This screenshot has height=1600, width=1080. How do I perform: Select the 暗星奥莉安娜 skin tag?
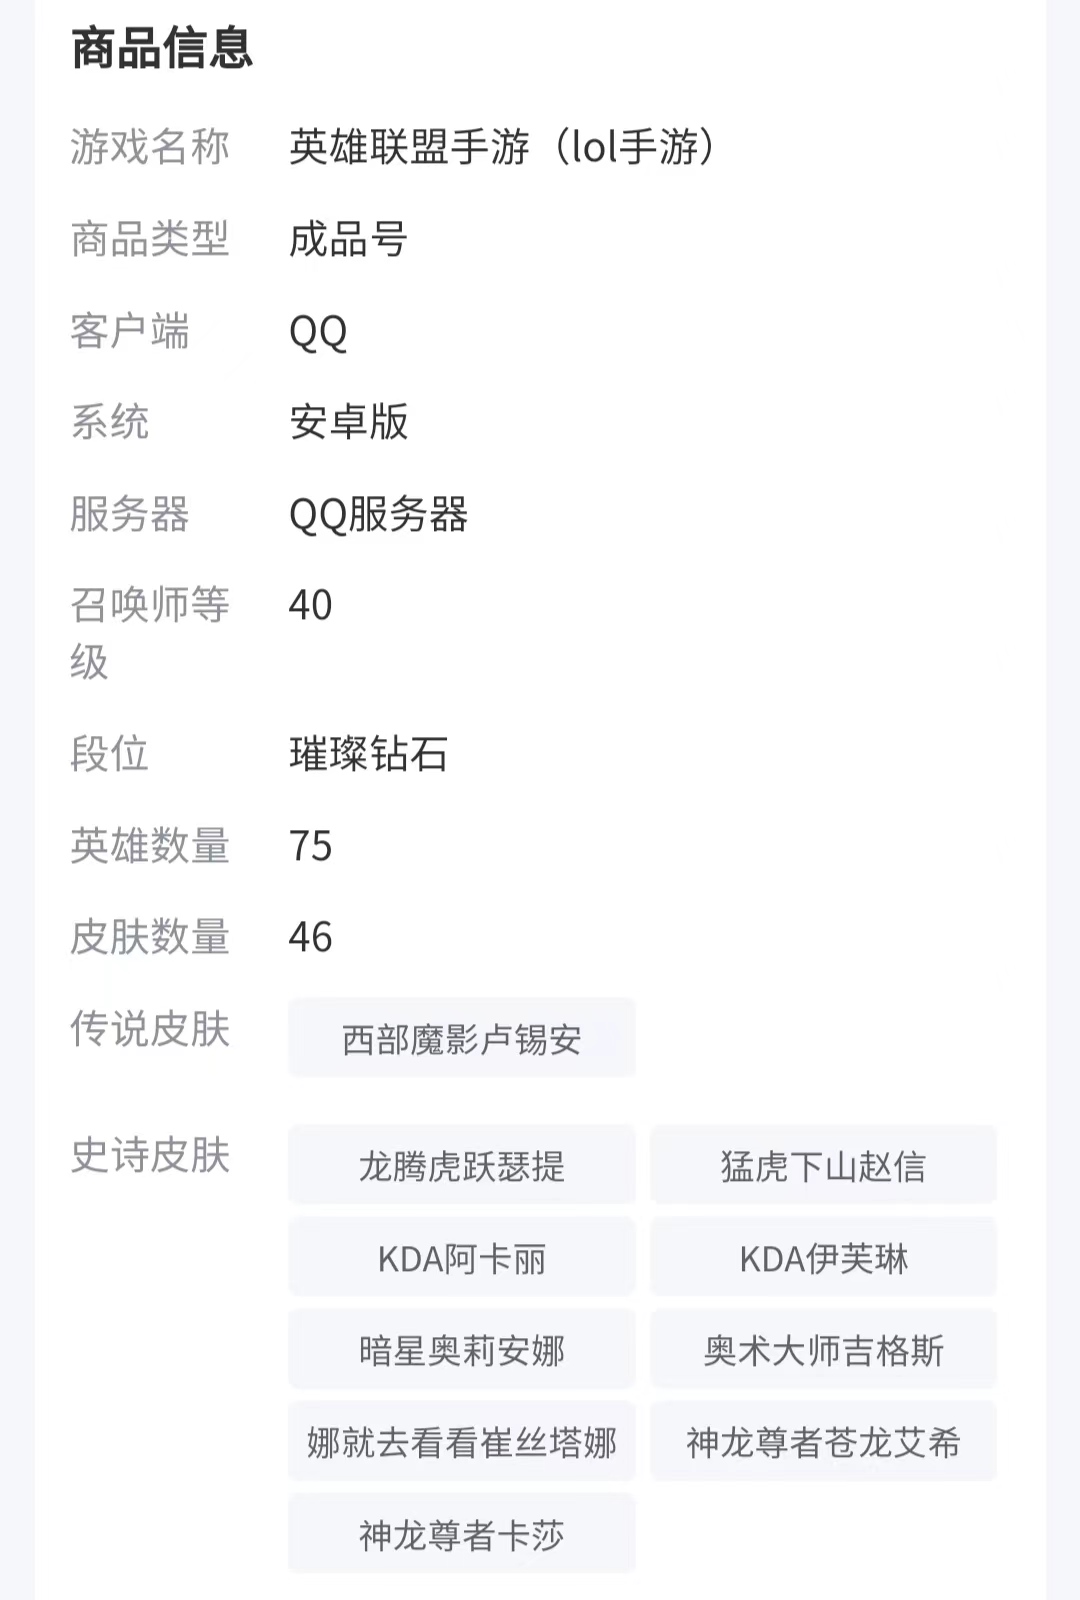pyautogui.click(x=461, y=1350)
